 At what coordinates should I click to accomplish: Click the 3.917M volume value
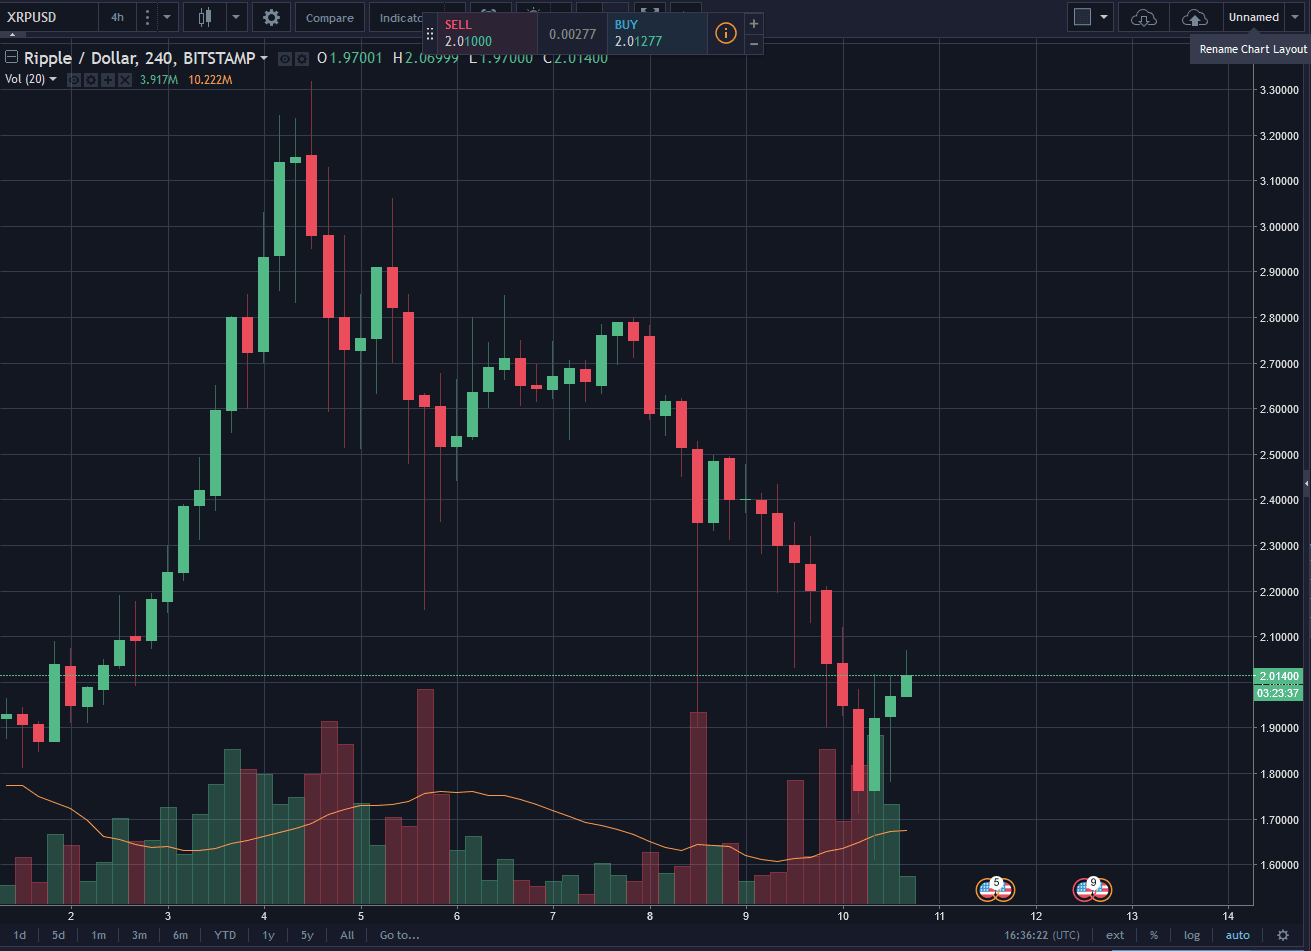tap(158, 79)
